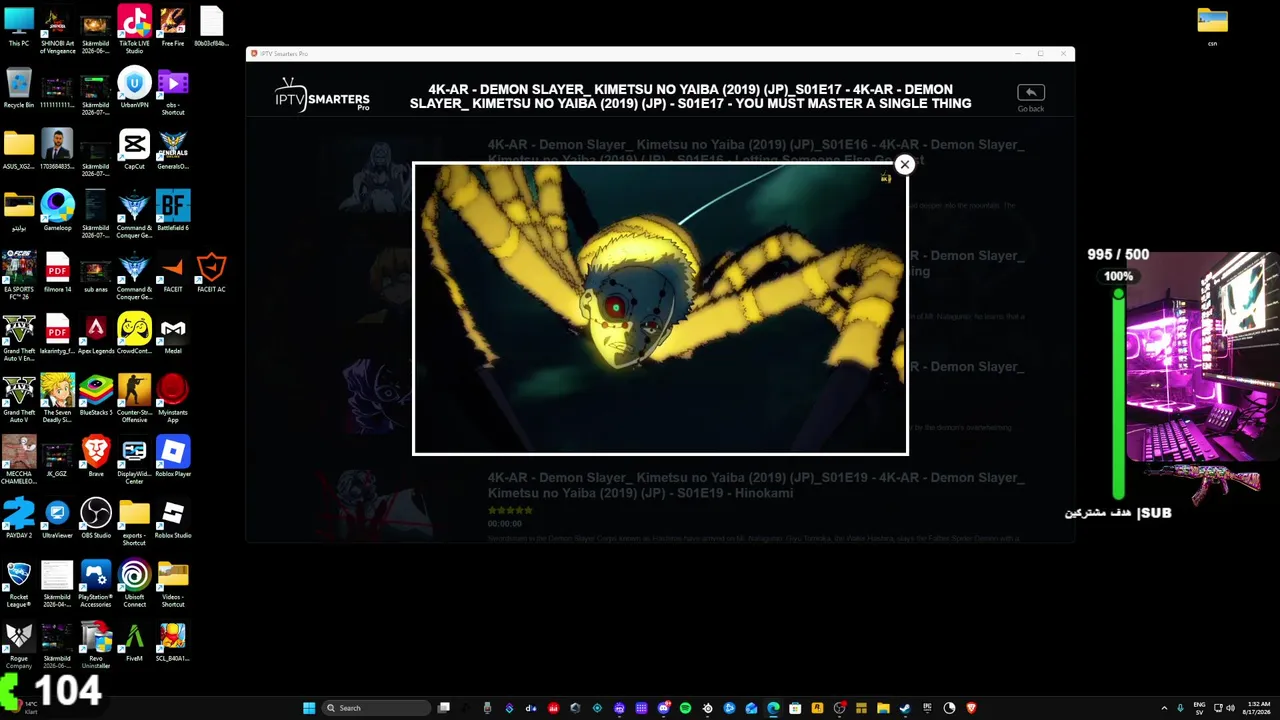Open the Videos shortcut folder
The height and width of the screenshot is (720, 1280).
click(x=173, y=584)
